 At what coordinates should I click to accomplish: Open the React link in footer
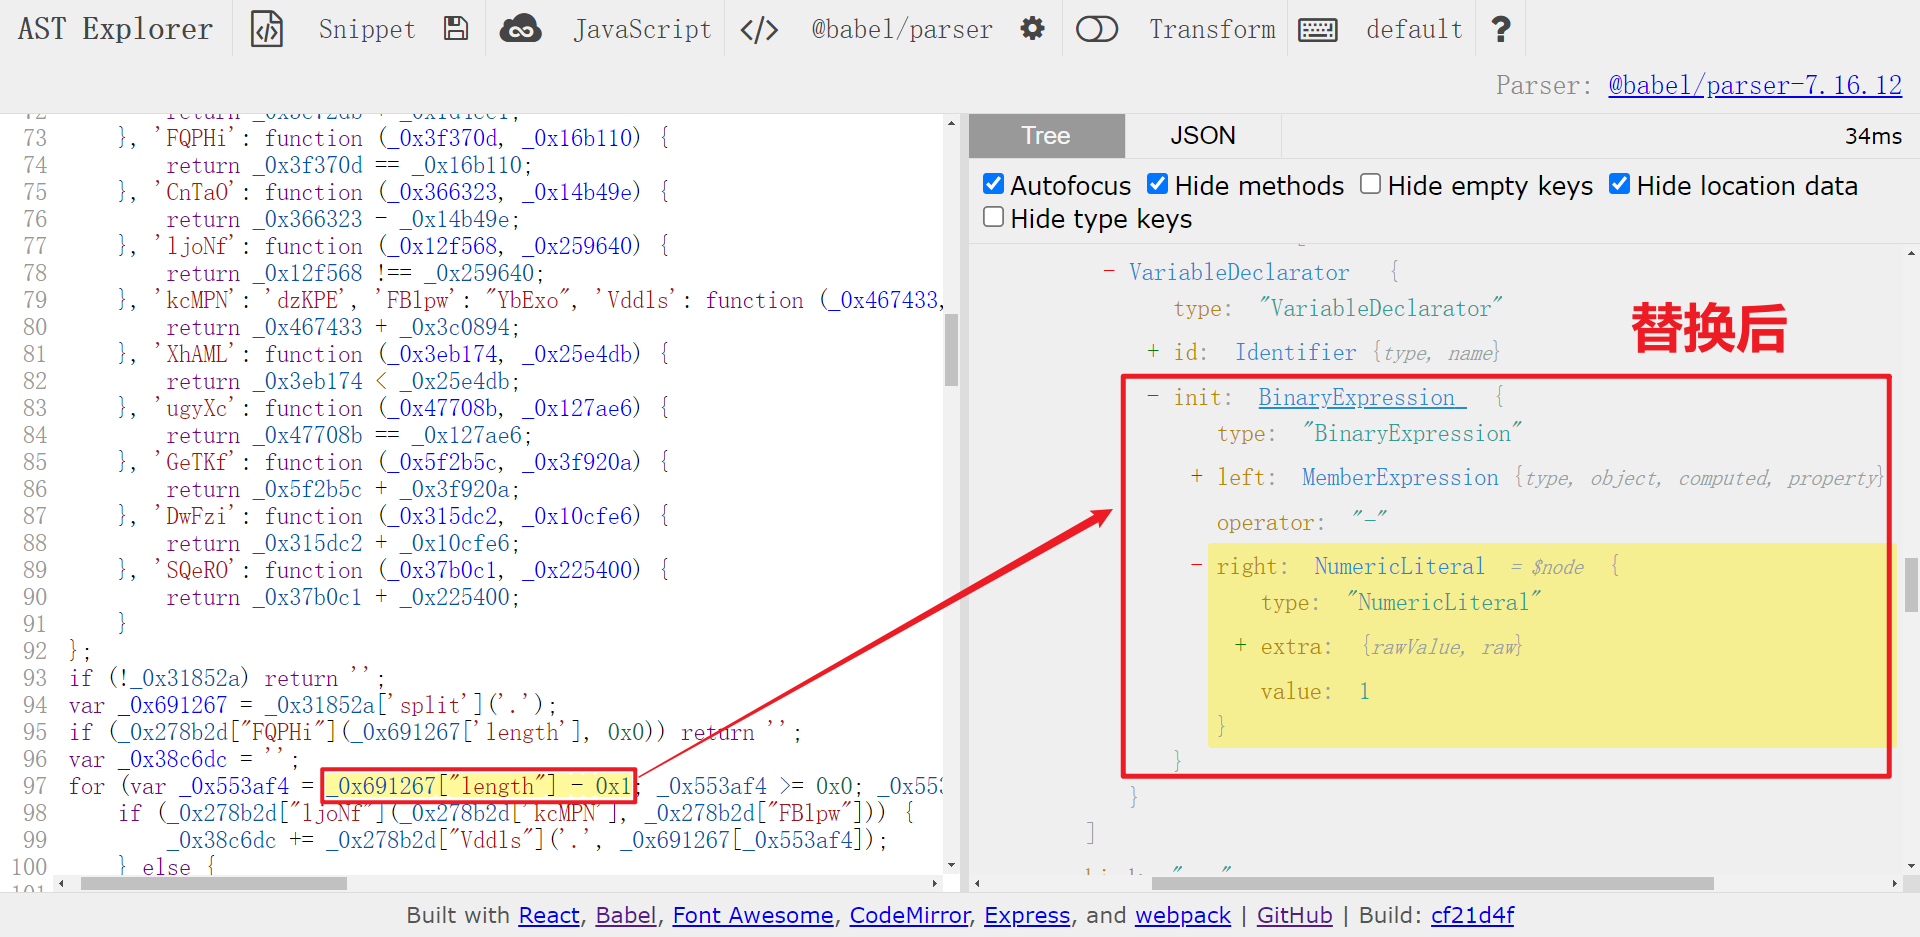pos(549,915)
